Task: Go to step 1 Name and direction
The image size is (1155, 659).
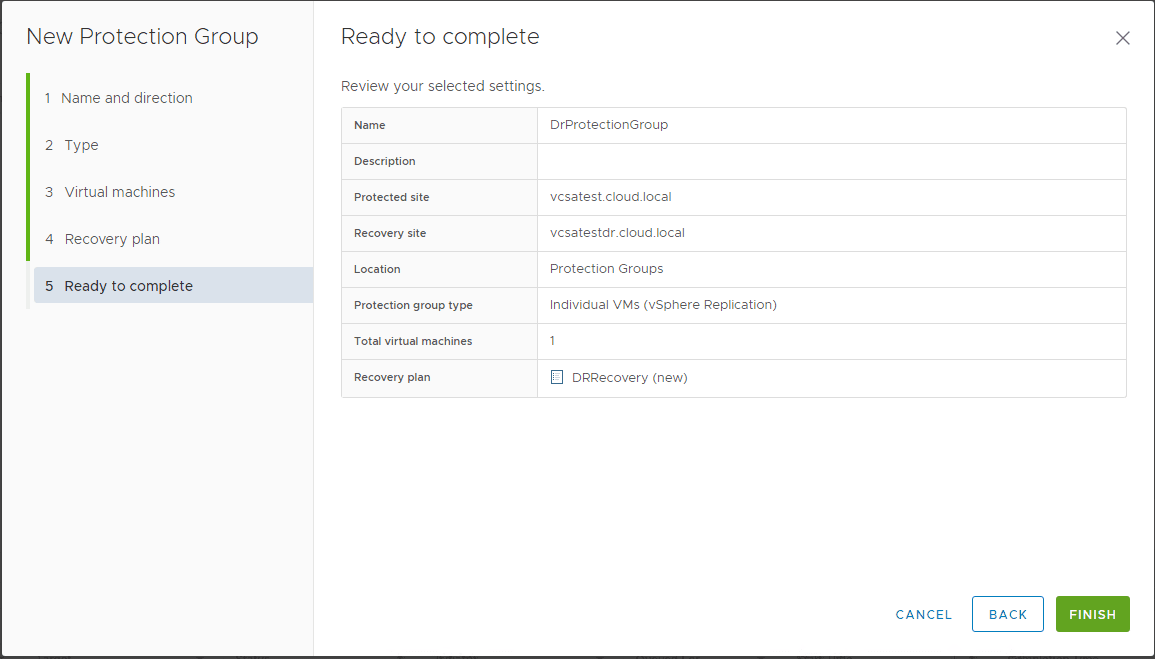Action: click(126, 98)
